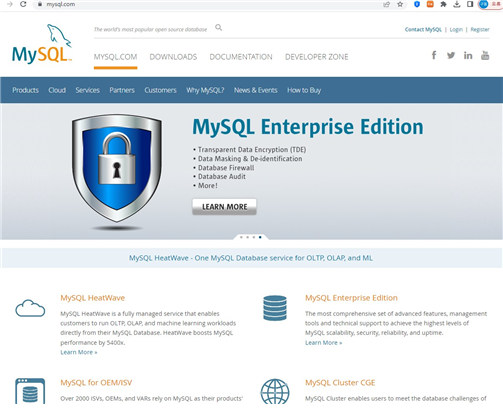Open the Partners menu
Image resolution: width=503 pixels, height=408 pixels.
pos(122,90)
